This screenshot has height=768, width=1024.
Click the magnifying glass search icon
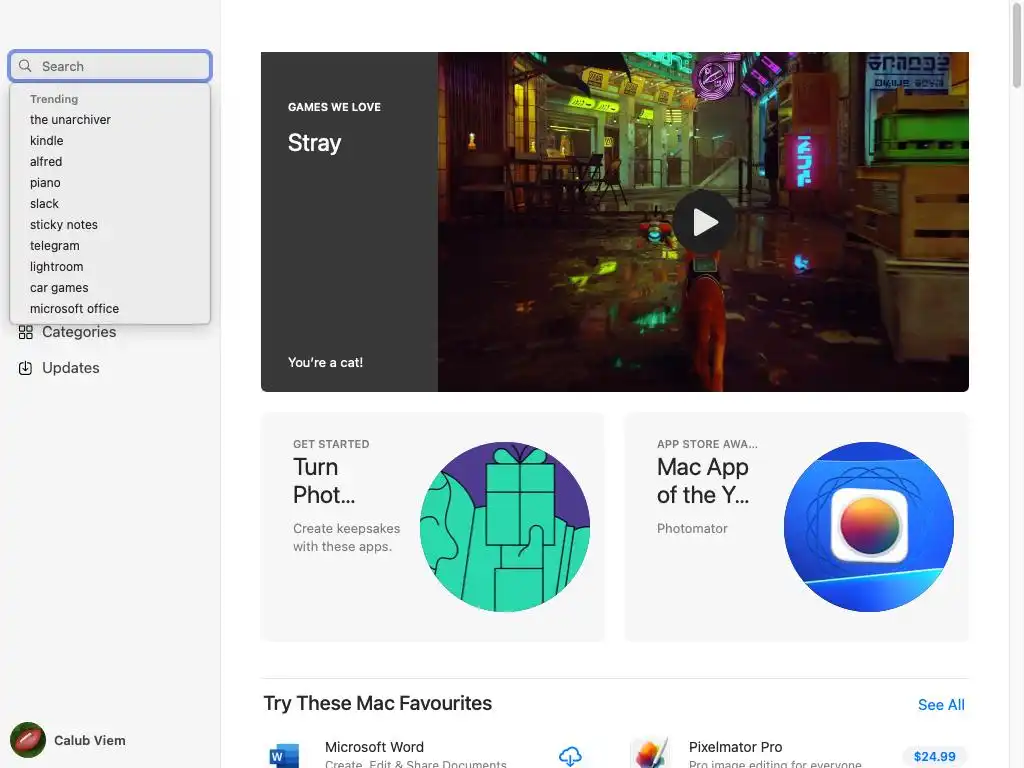click(x=25, y=66)
